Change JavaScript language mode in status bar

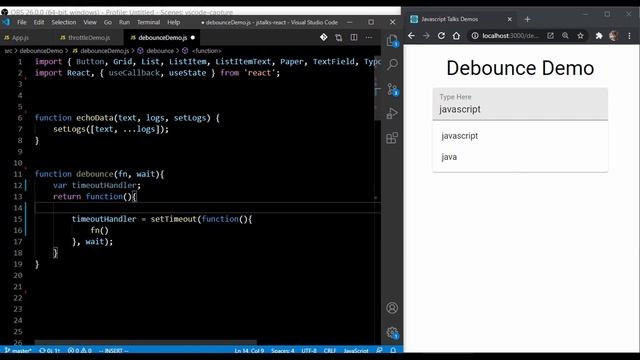pyautogui.click(x=356, y=351)
